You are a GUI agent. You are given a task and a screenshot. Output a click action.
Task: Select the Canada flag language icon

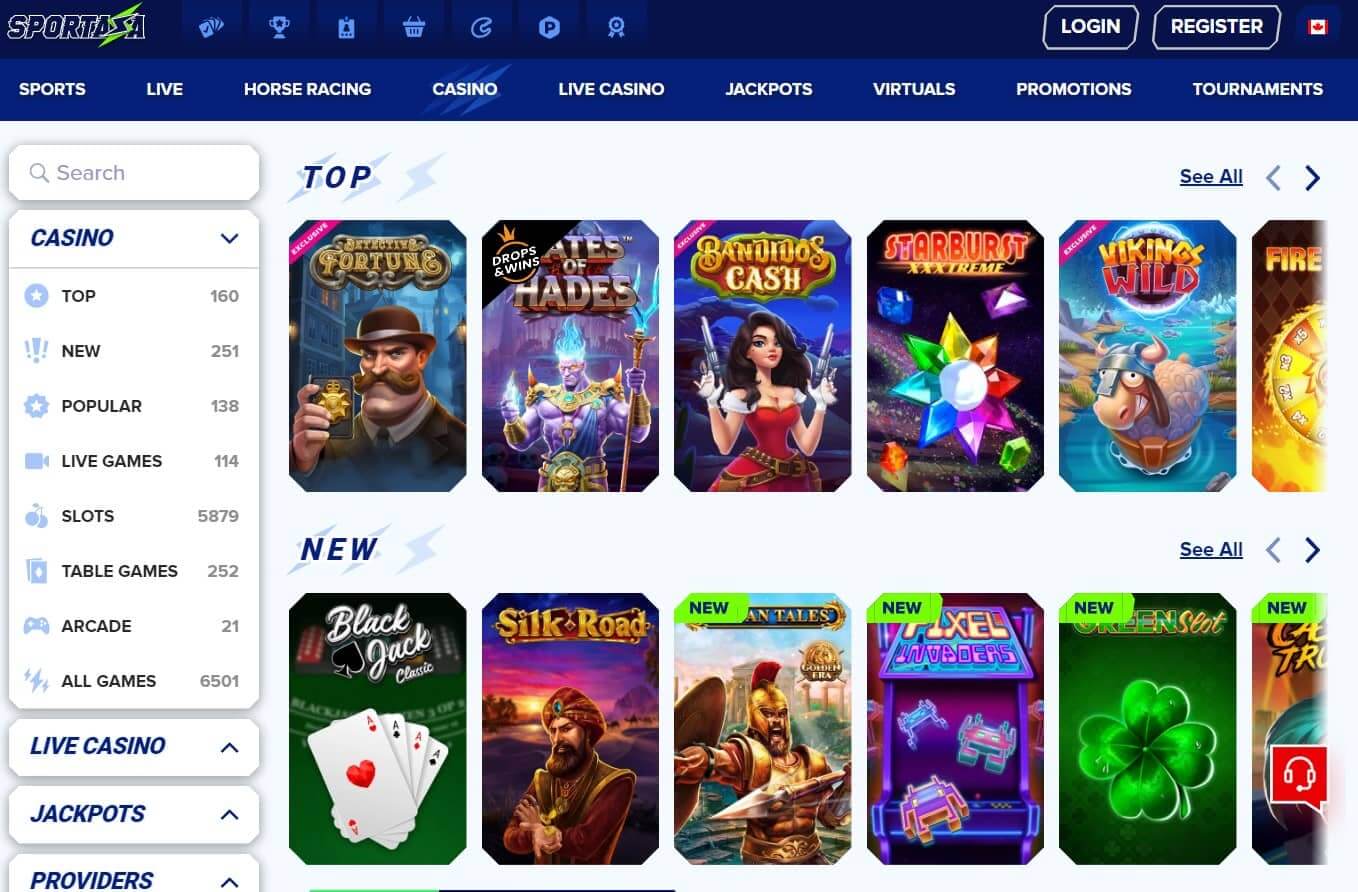pyautogui.click(x=1317, y=27)
